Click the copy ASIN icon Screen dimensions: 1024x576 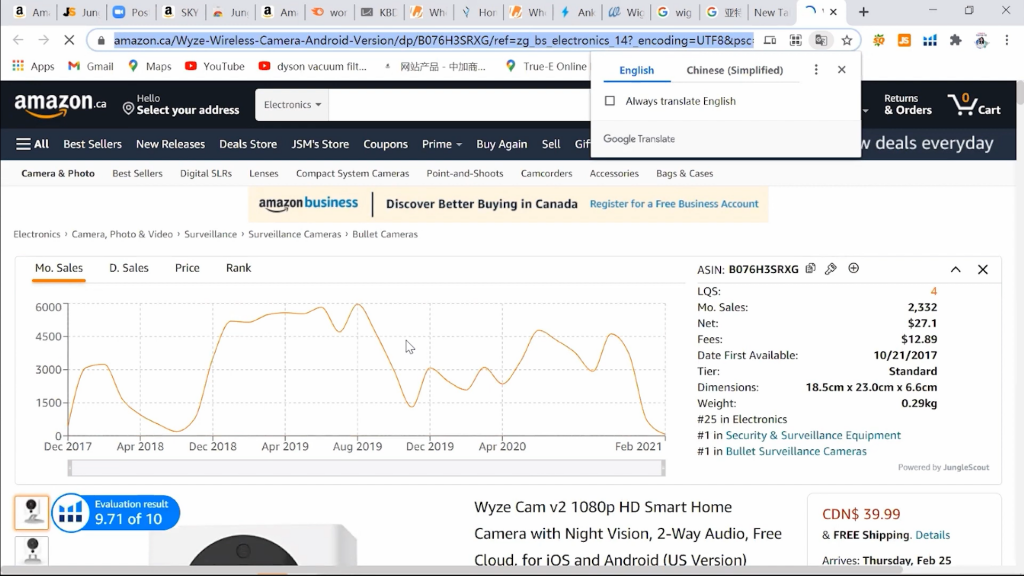(810, 268)
